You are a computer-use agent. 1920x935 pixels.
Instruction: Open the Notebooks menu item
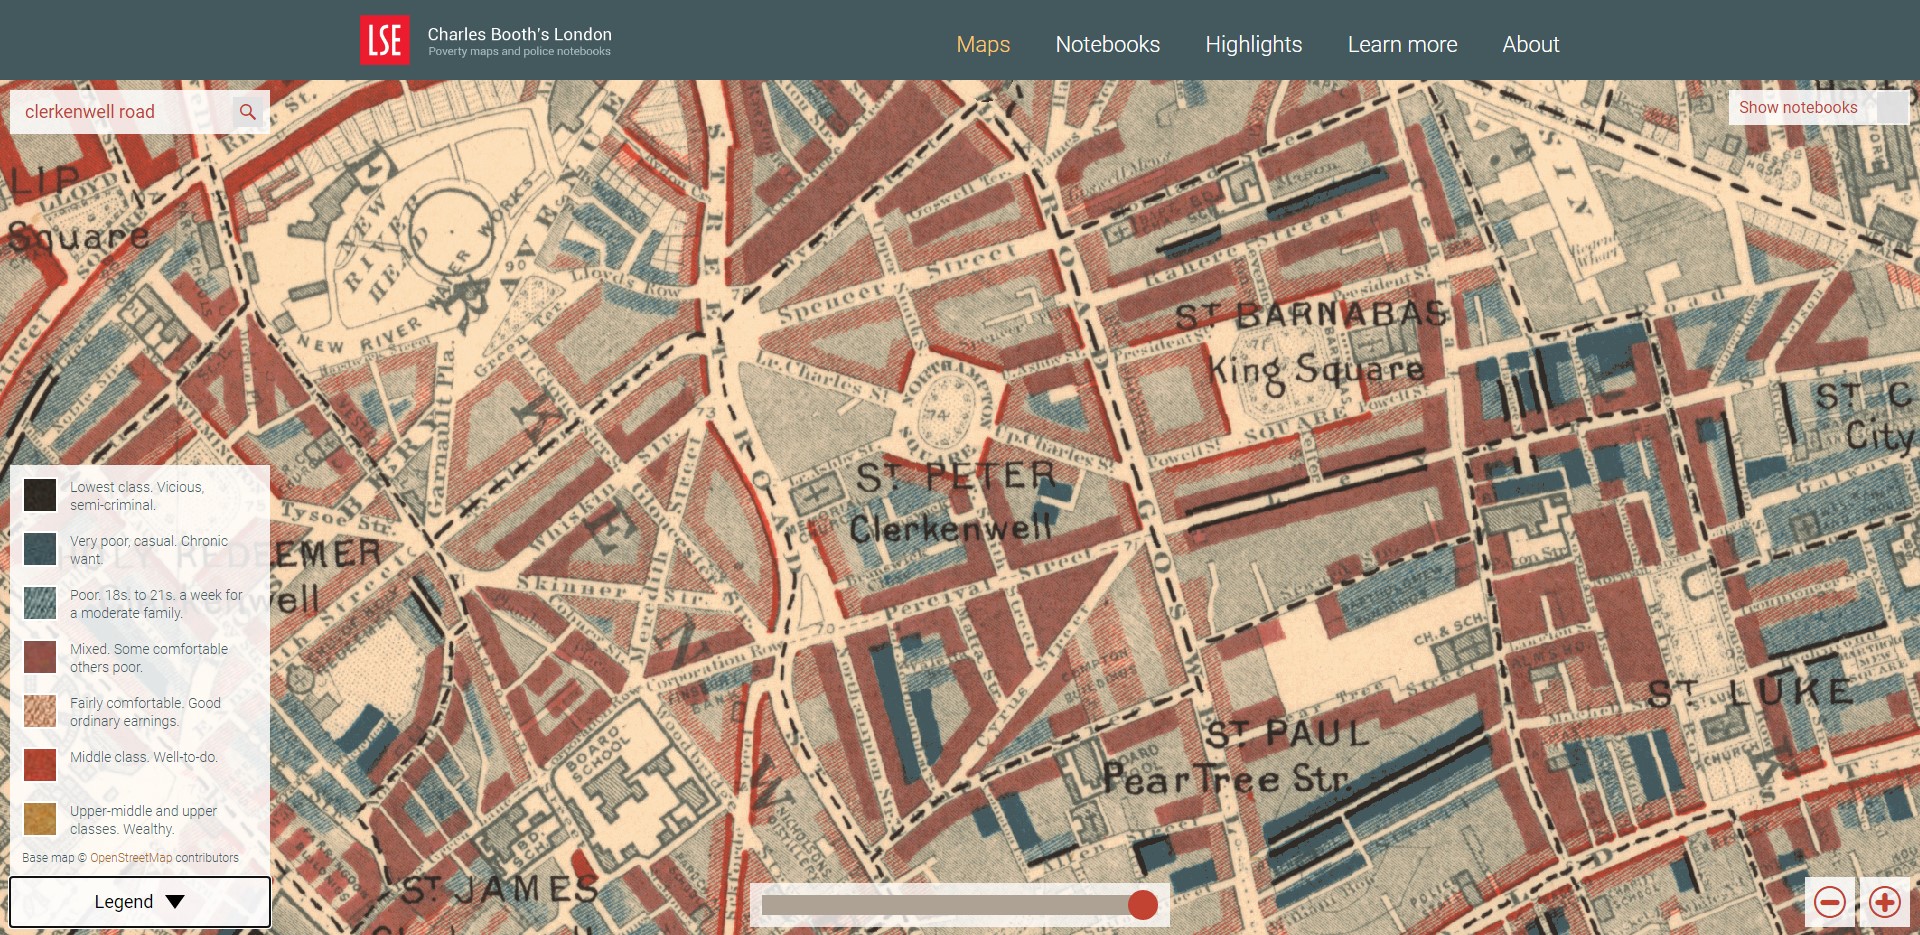pos(1107,44)
